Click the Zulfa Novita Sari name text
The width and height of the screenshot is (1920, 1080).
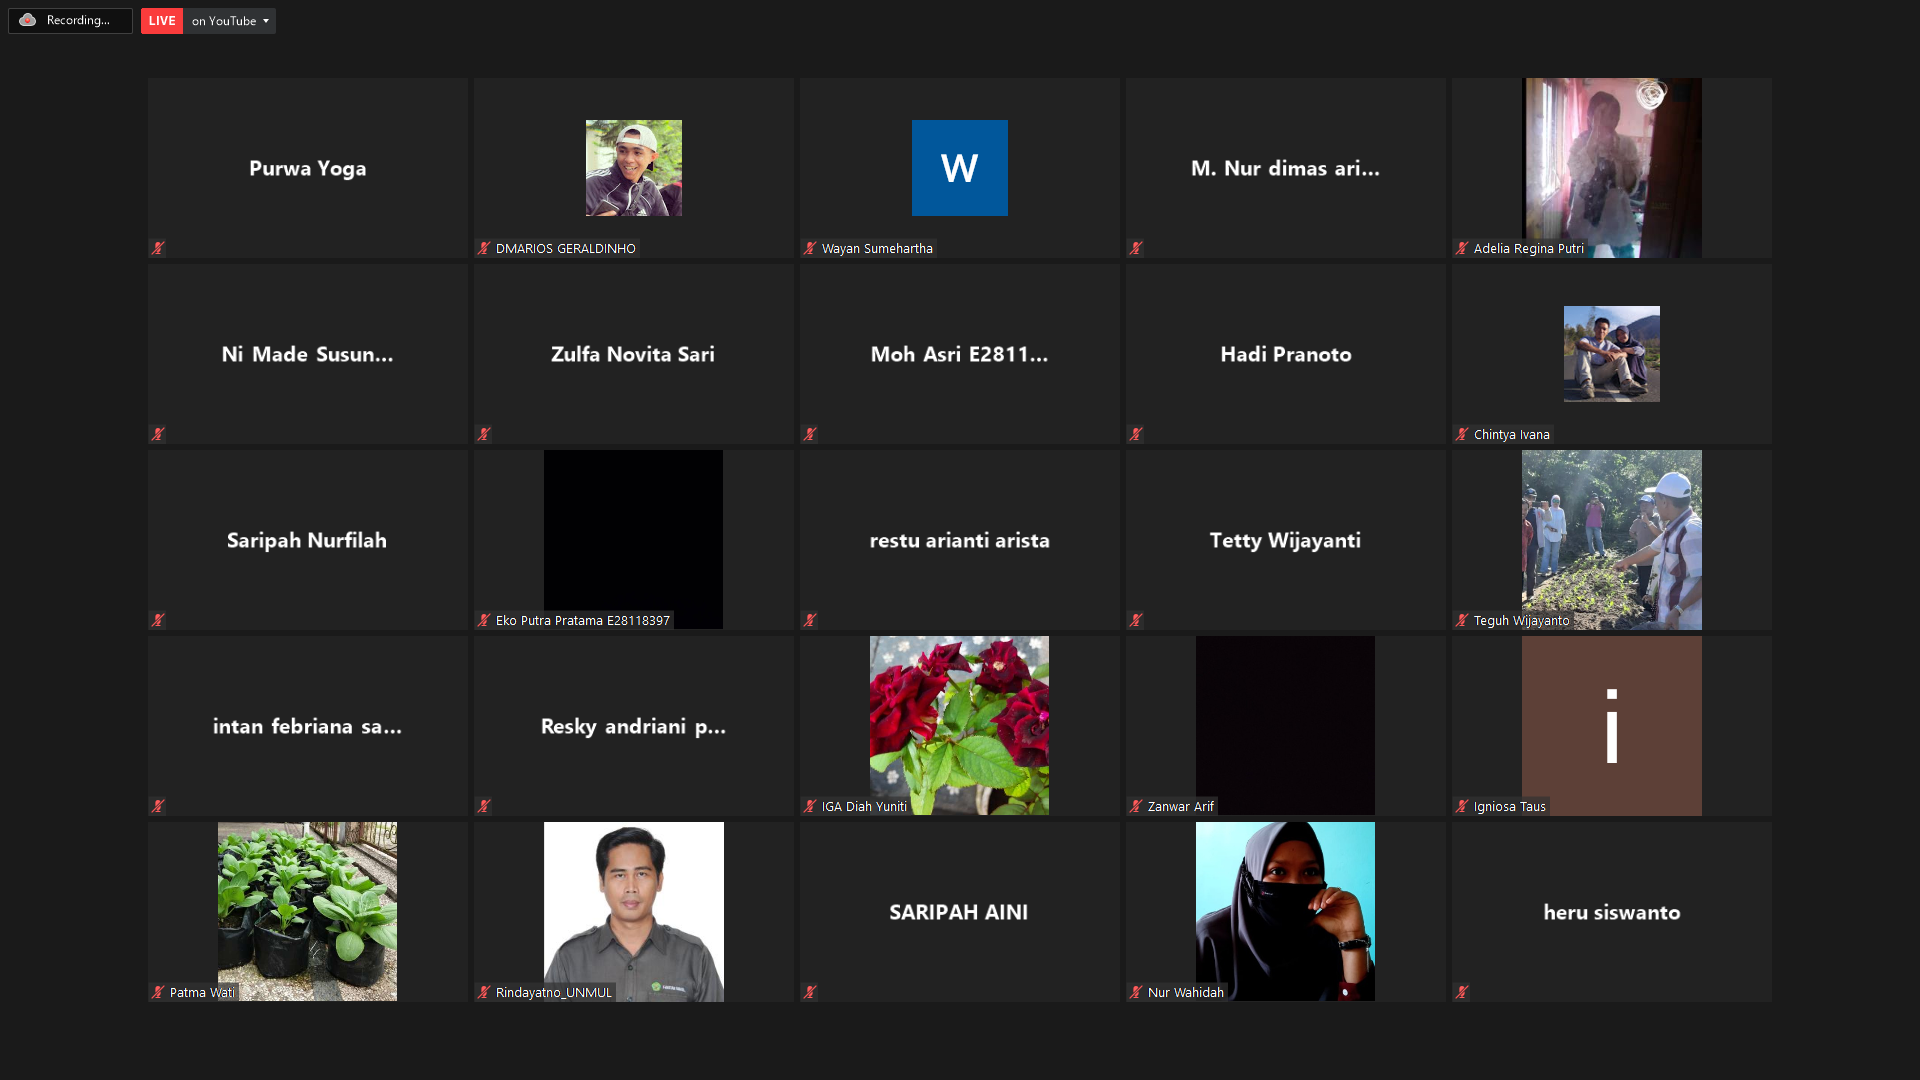click(634, 355)
